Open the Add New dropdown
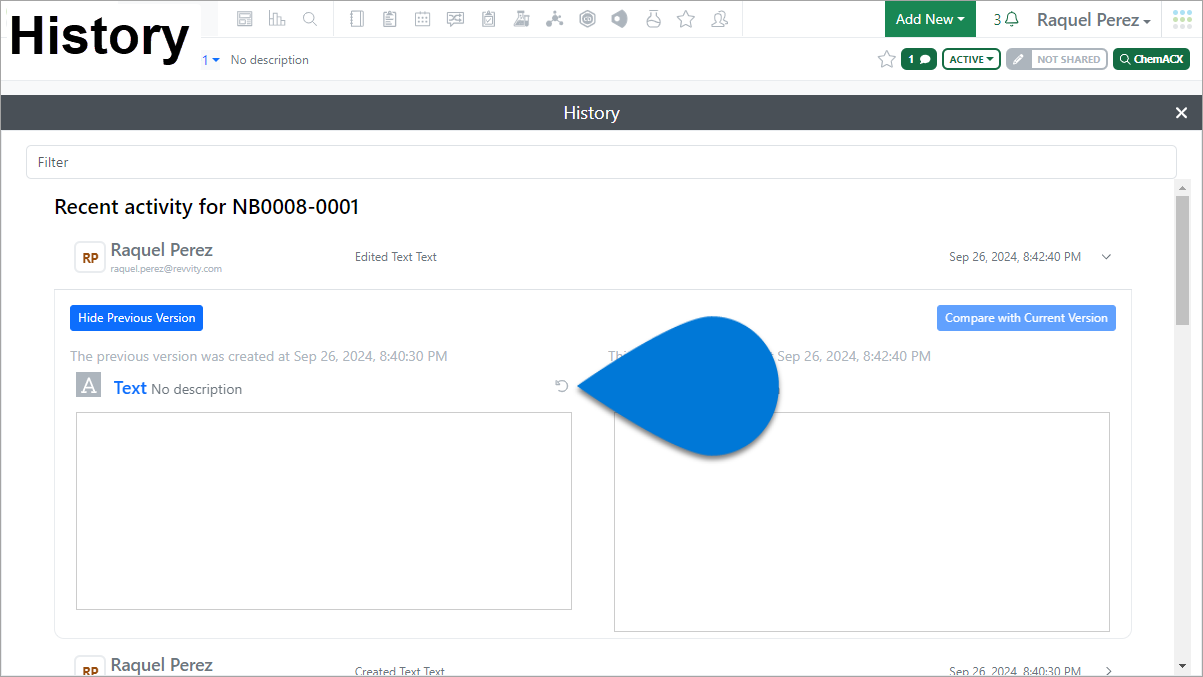Screen dimensions: 1203x677 tap(930, 19)
